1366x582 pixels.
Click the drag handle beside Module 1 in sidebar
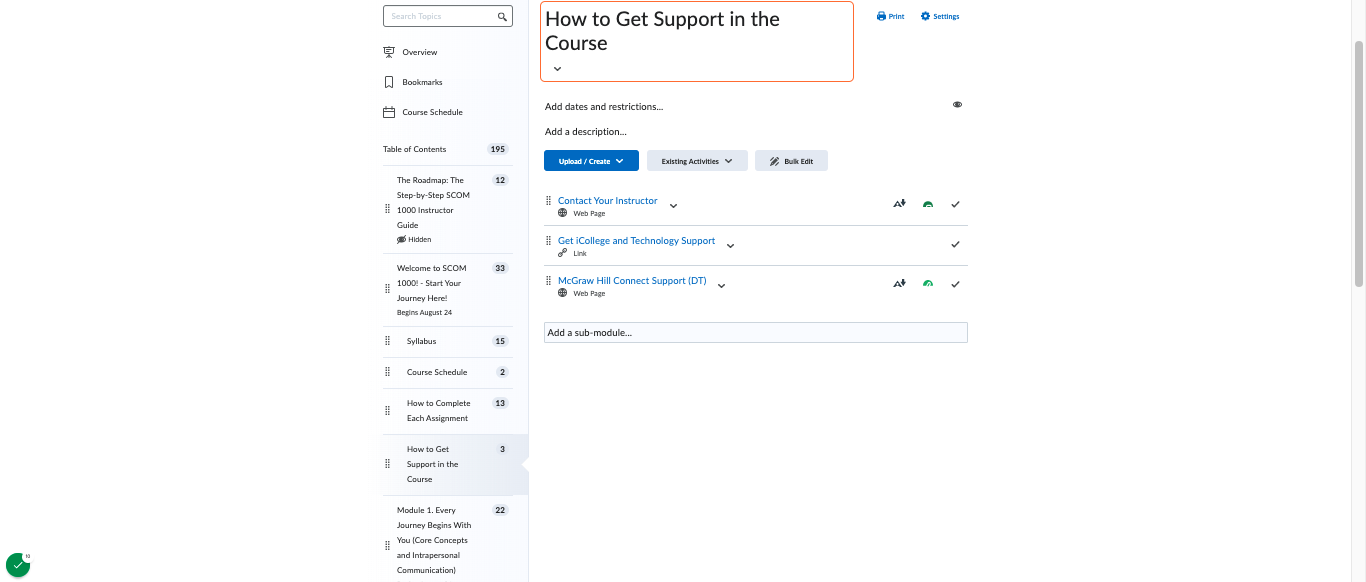[x=388, y=546]
